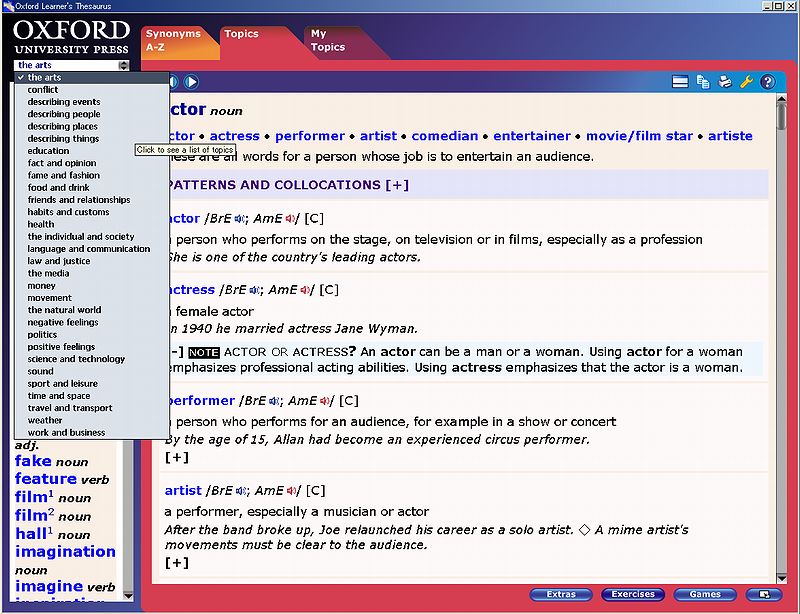Click the copy icon in toolbar

coord(703,82)
